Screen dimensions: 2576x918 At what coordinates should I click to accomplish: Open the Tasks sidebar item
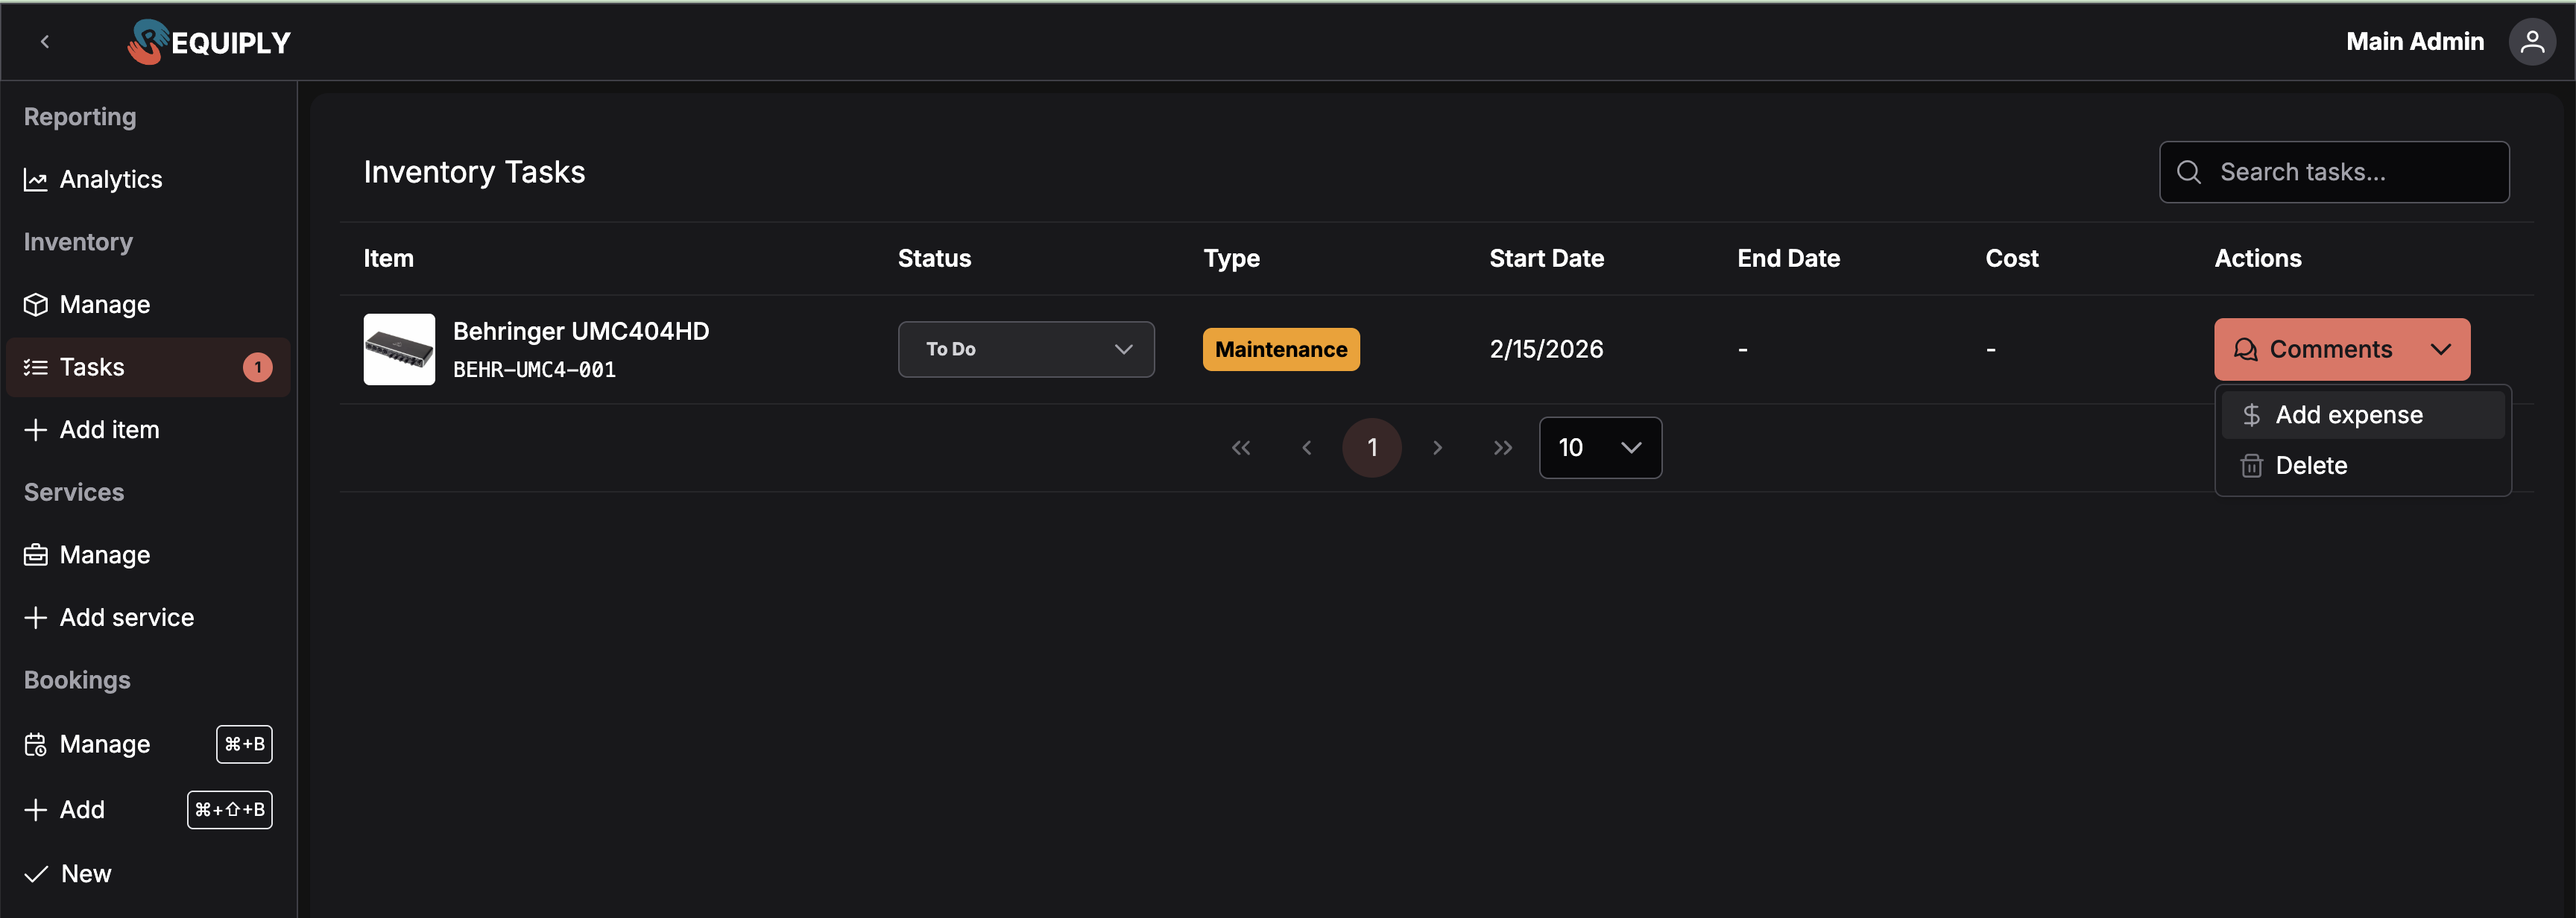(92, 367)
